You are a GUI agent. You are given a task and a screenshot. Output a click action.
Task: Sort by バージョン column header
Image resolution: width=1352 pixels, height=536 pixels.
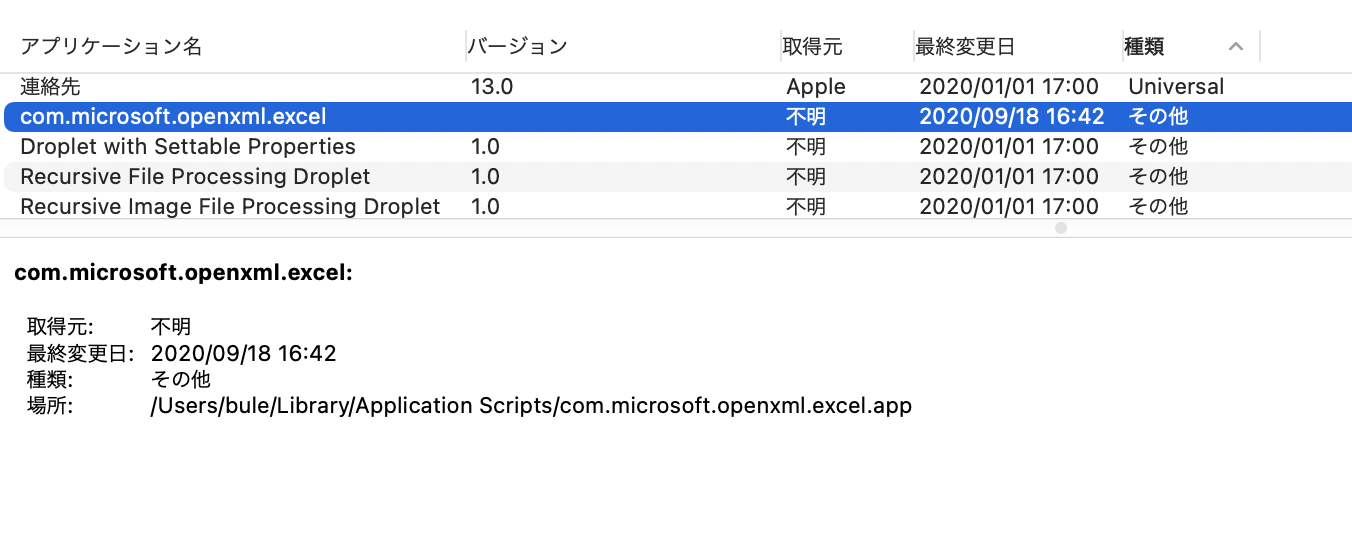(x=518, y=46)
